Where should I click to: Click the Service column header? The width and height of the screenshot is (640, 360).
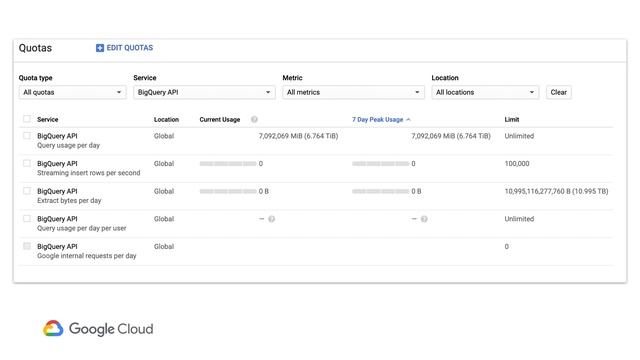click(x=47, y=120)
